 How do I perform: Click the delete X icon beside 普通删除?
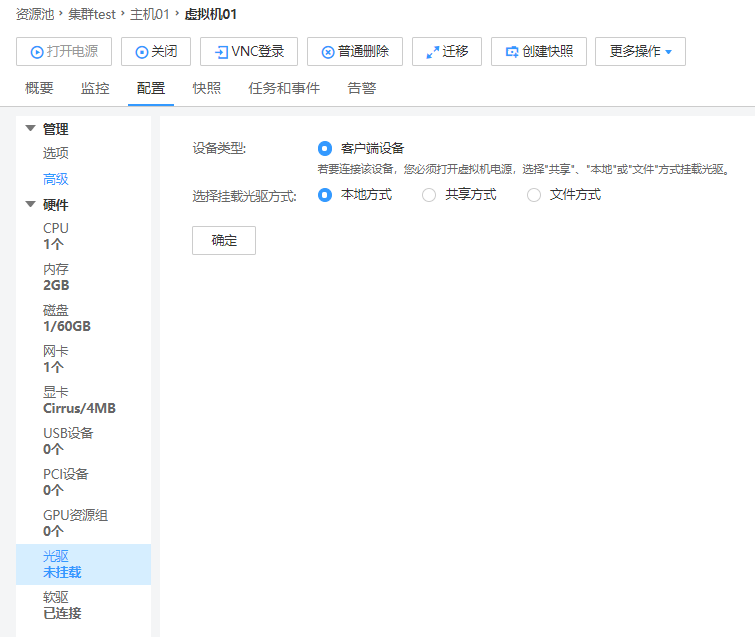coord(328,52)
